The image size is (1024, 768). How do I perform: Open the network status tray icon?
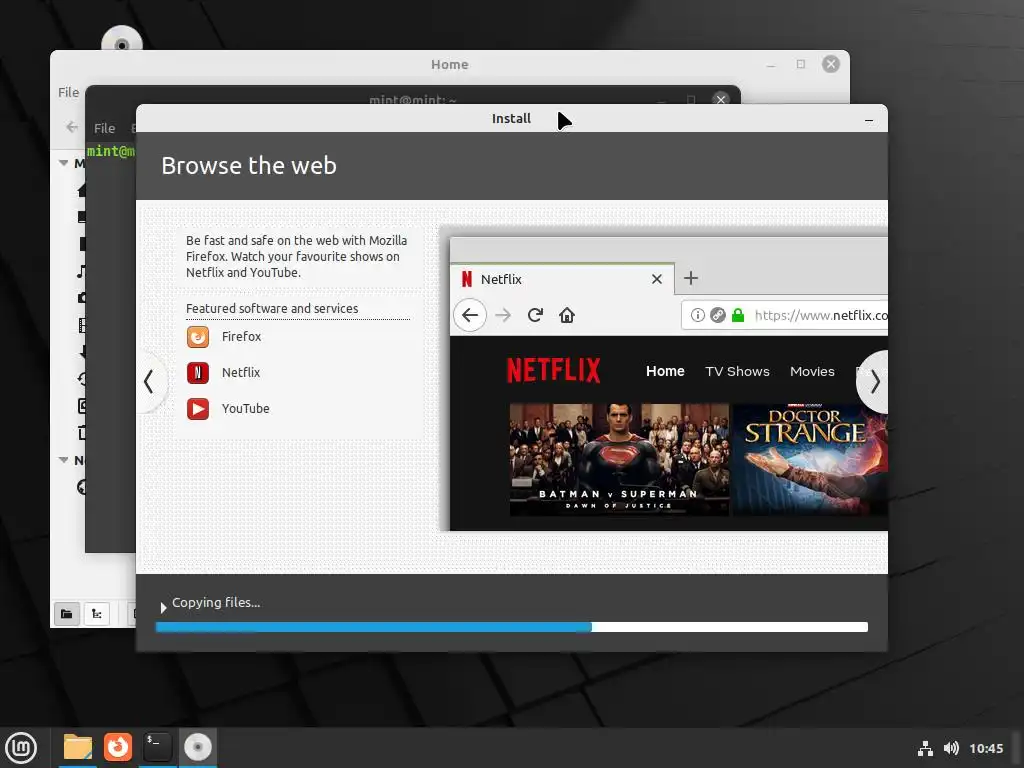tap(925, 748)
